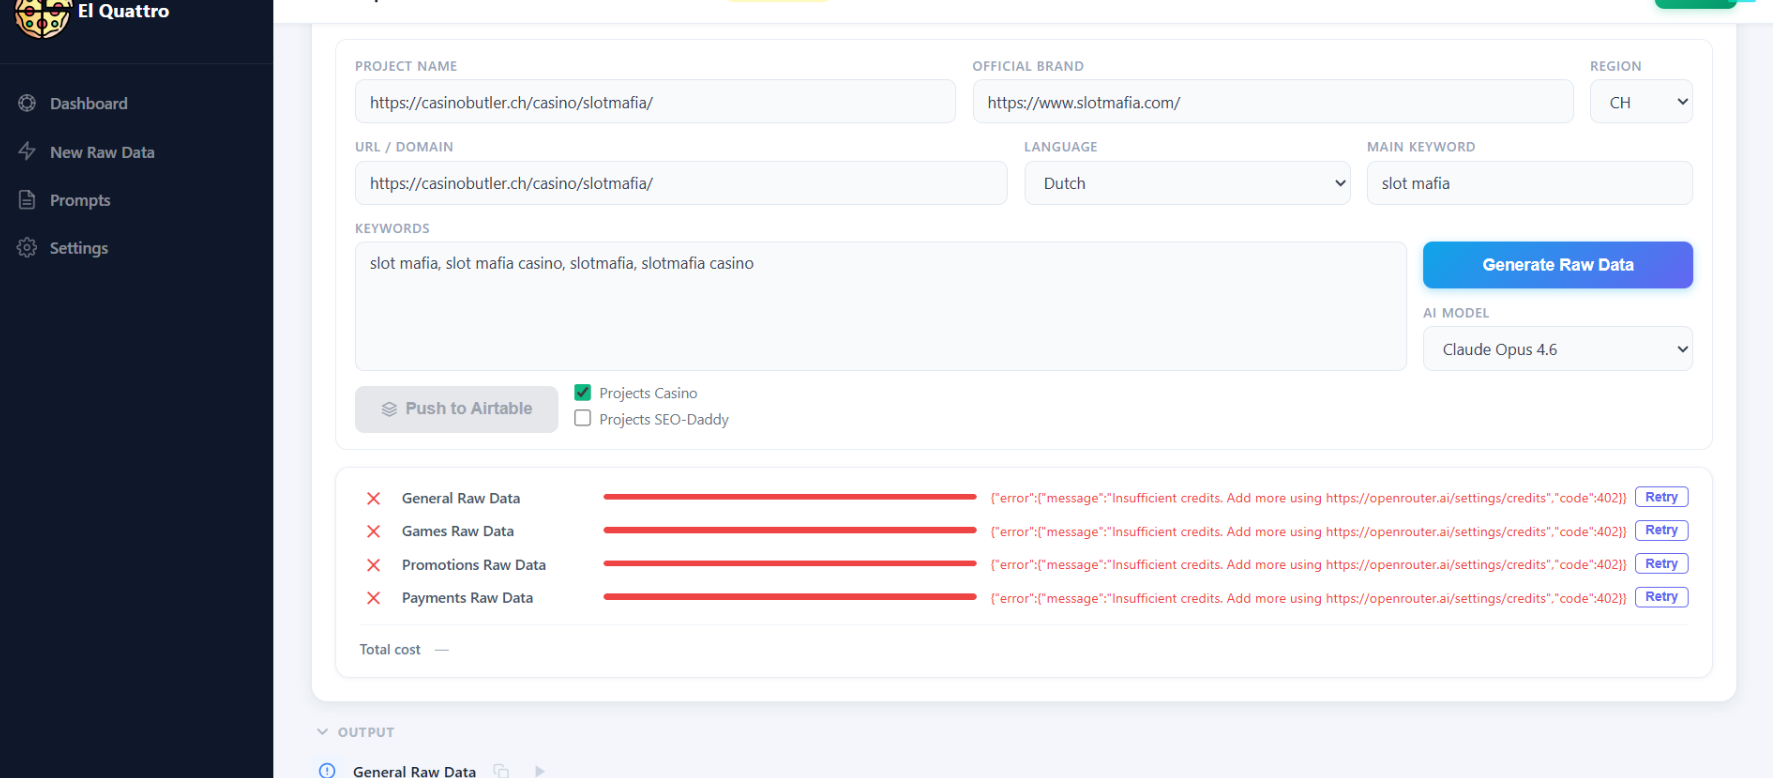The image size is (1773, 778).
Task: Click inside the Keywords text area
Action: [x=881, y=306]
